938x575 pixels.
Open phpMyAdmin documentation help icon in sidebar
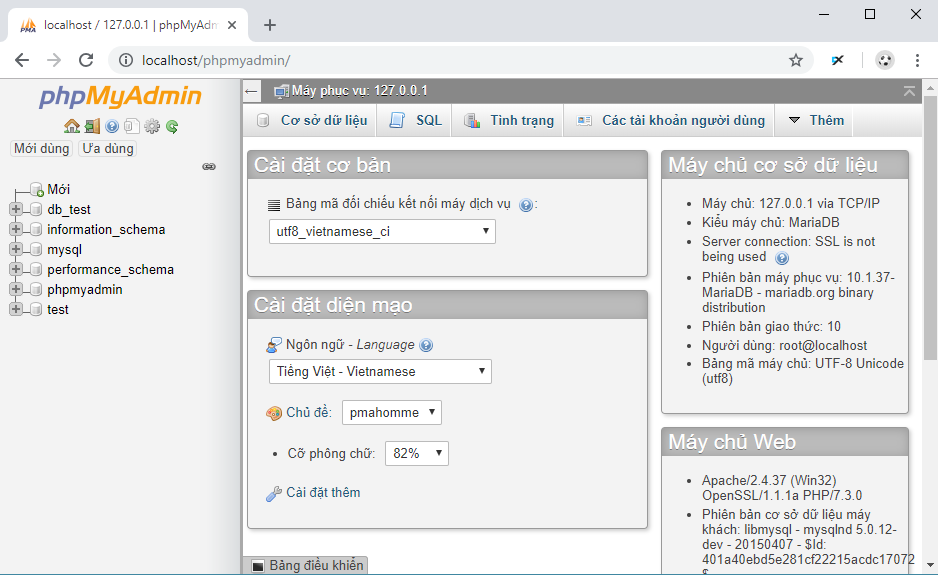pyautogui.click(x=112, y=126)
